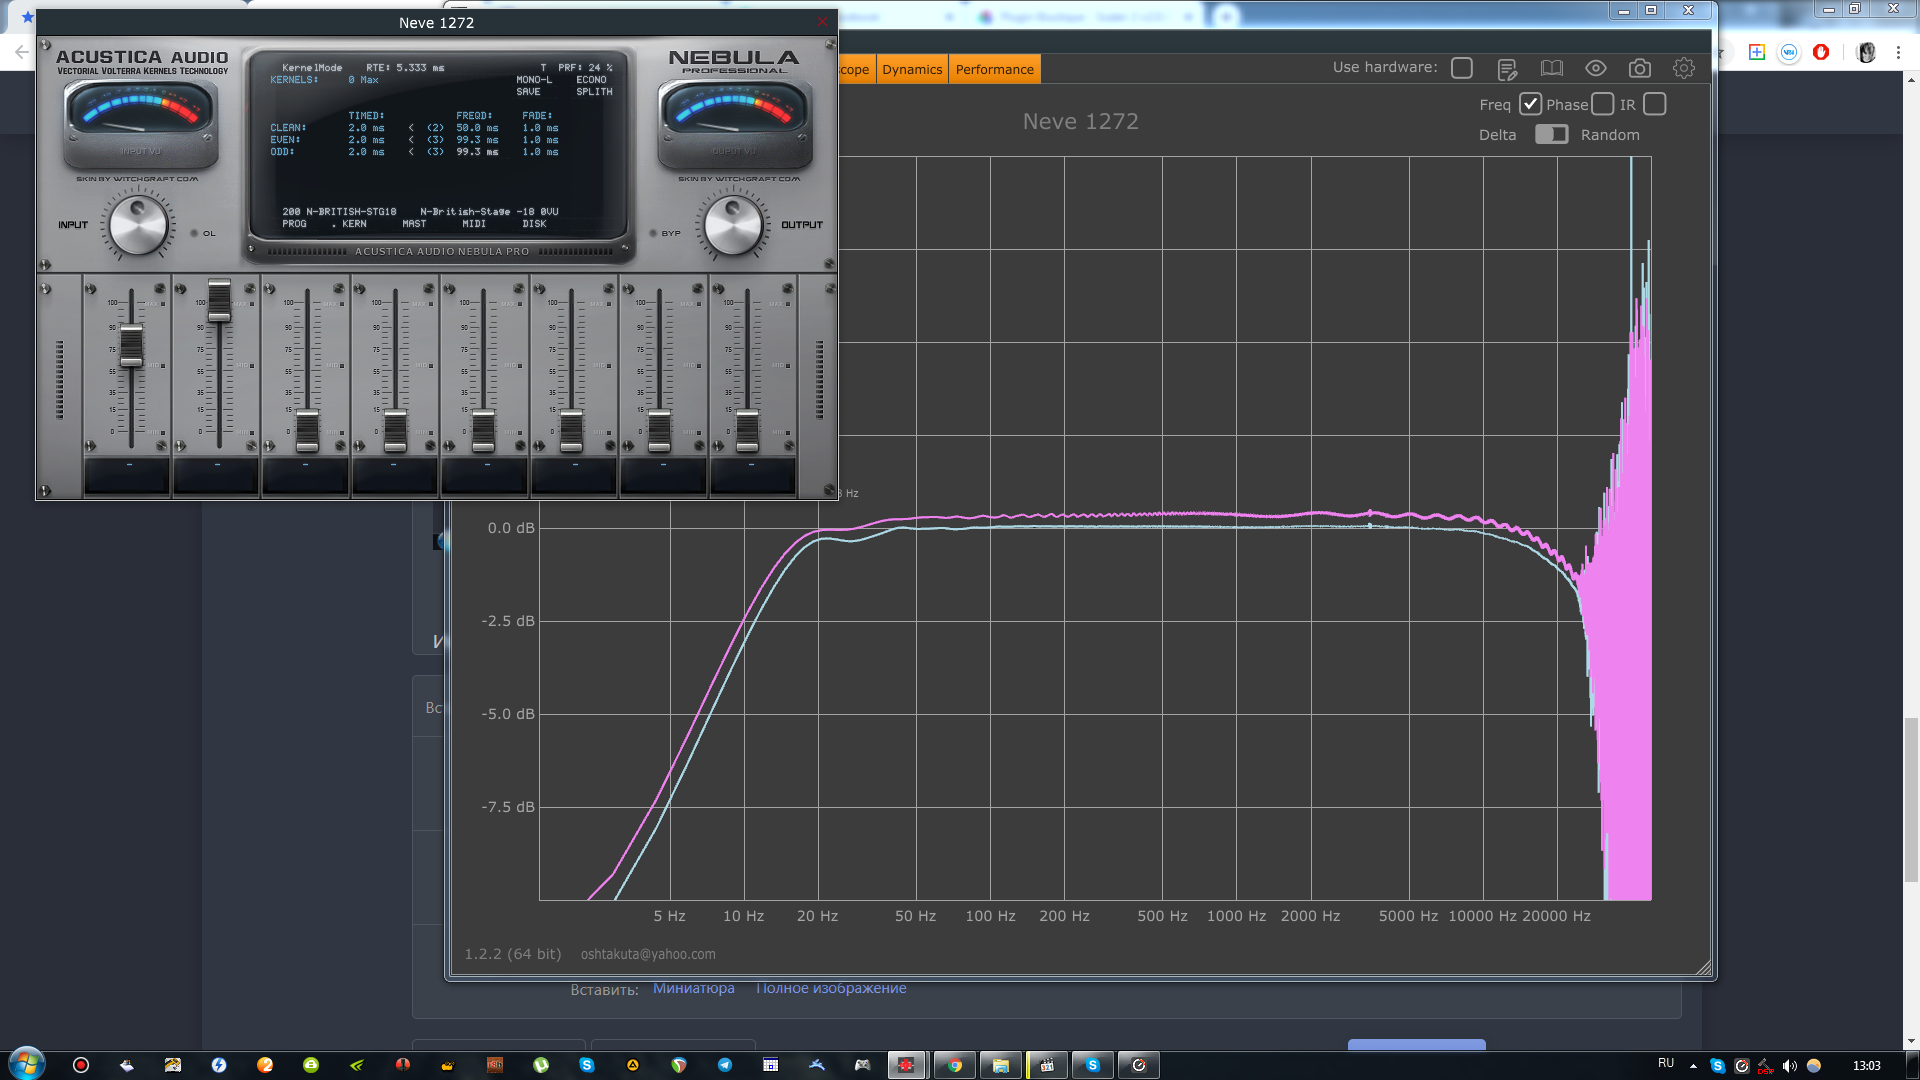Click the second fader handle in Nebula mixer
The height and width of the screenshot is (1080, 1920).
[219, 300]
